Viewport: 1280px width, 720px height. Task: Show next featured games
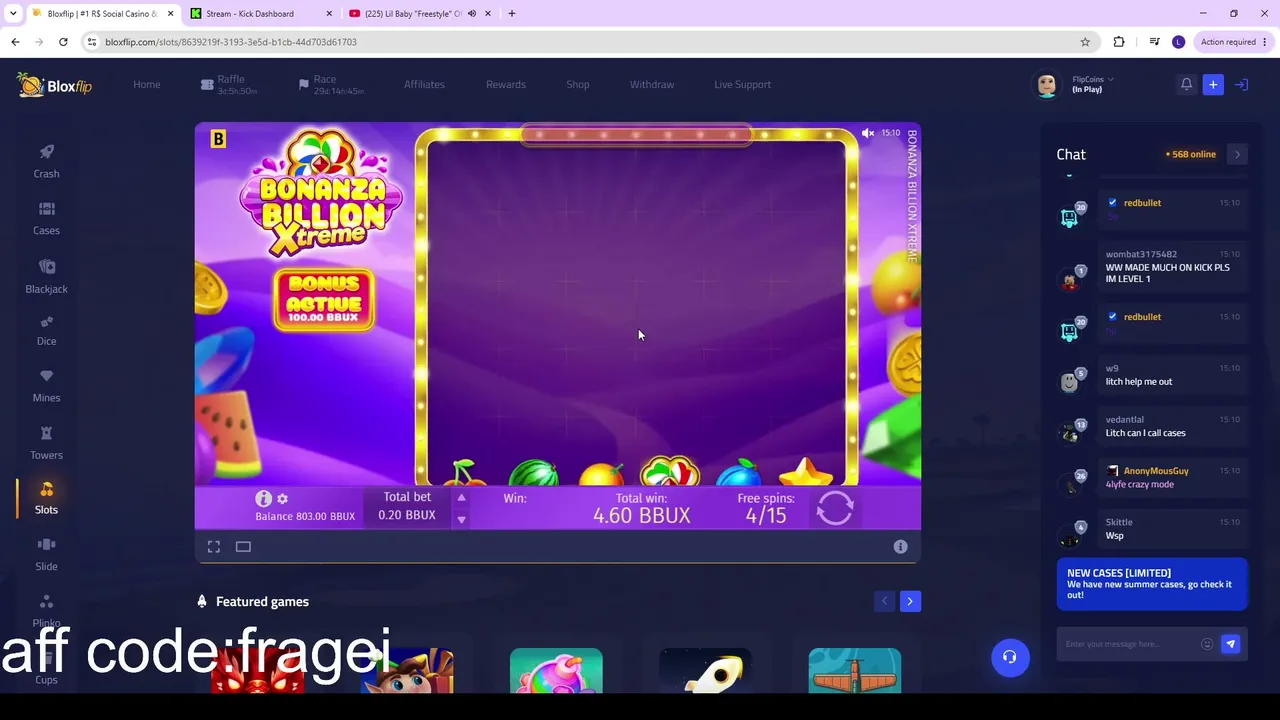[x=910, y=601]
